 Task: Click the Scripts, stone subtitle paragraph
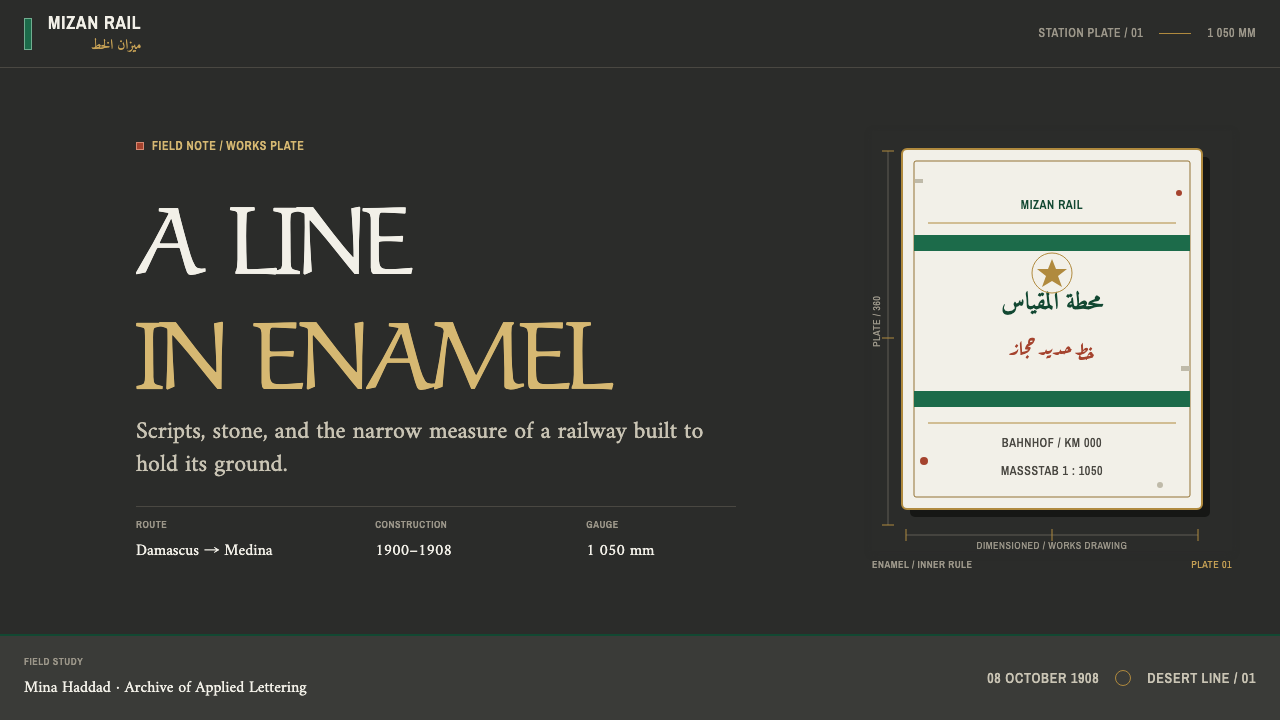point(420,447)
